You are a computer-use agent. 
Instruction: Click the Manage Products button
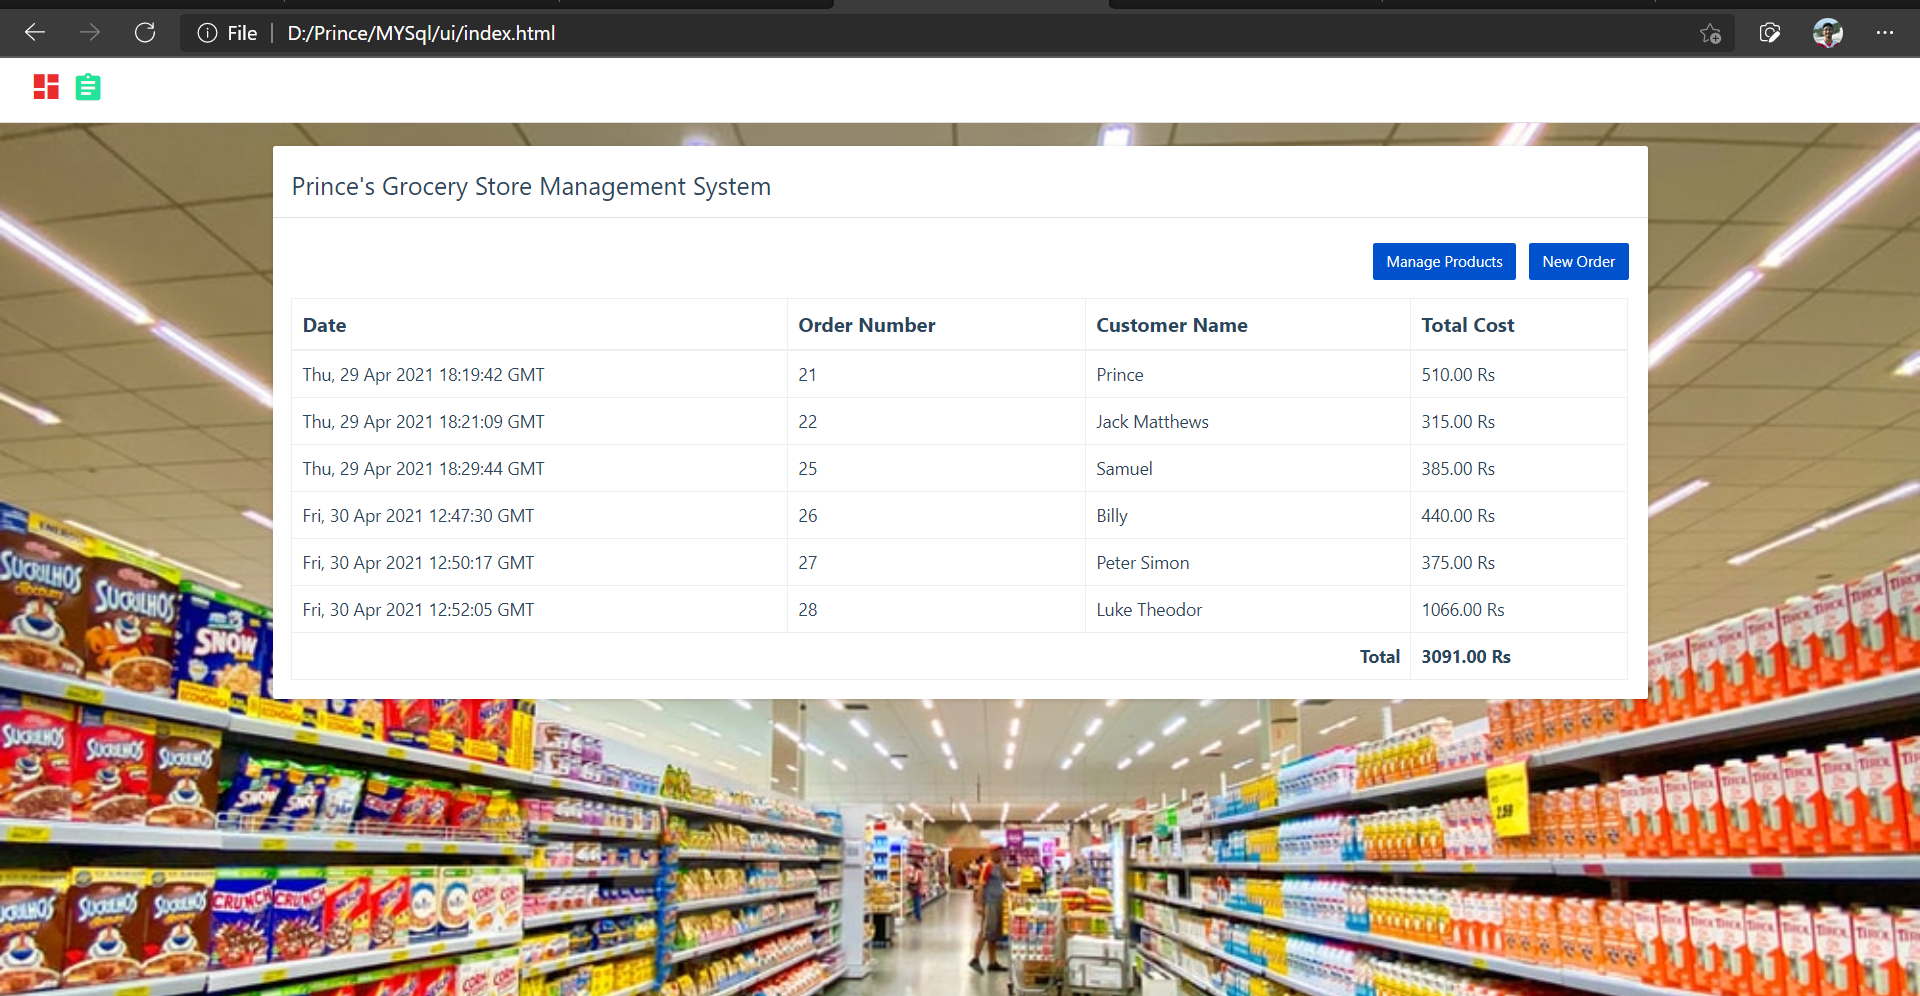(x=1444, y=261)
